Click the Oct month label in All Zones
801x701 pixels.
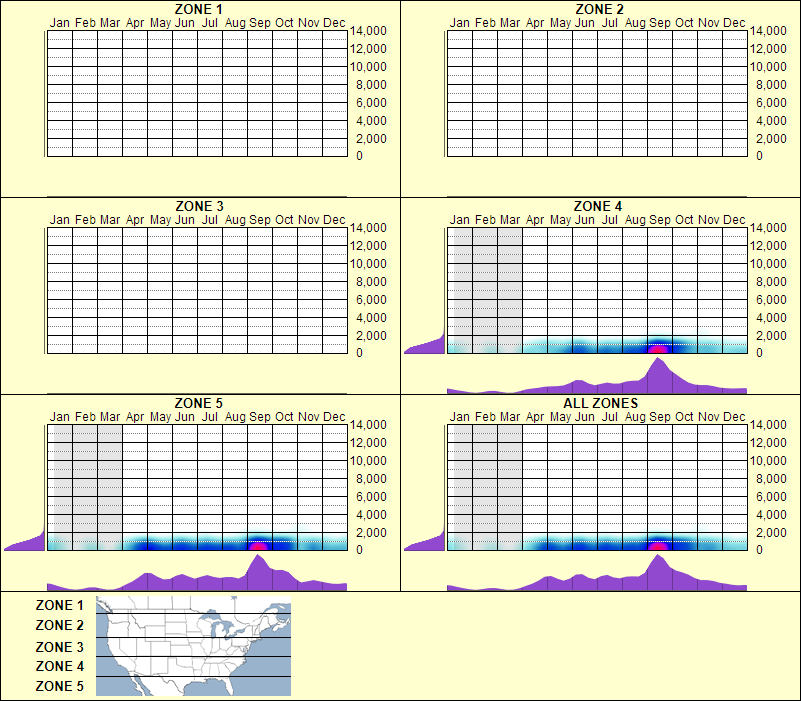point(684,417)
